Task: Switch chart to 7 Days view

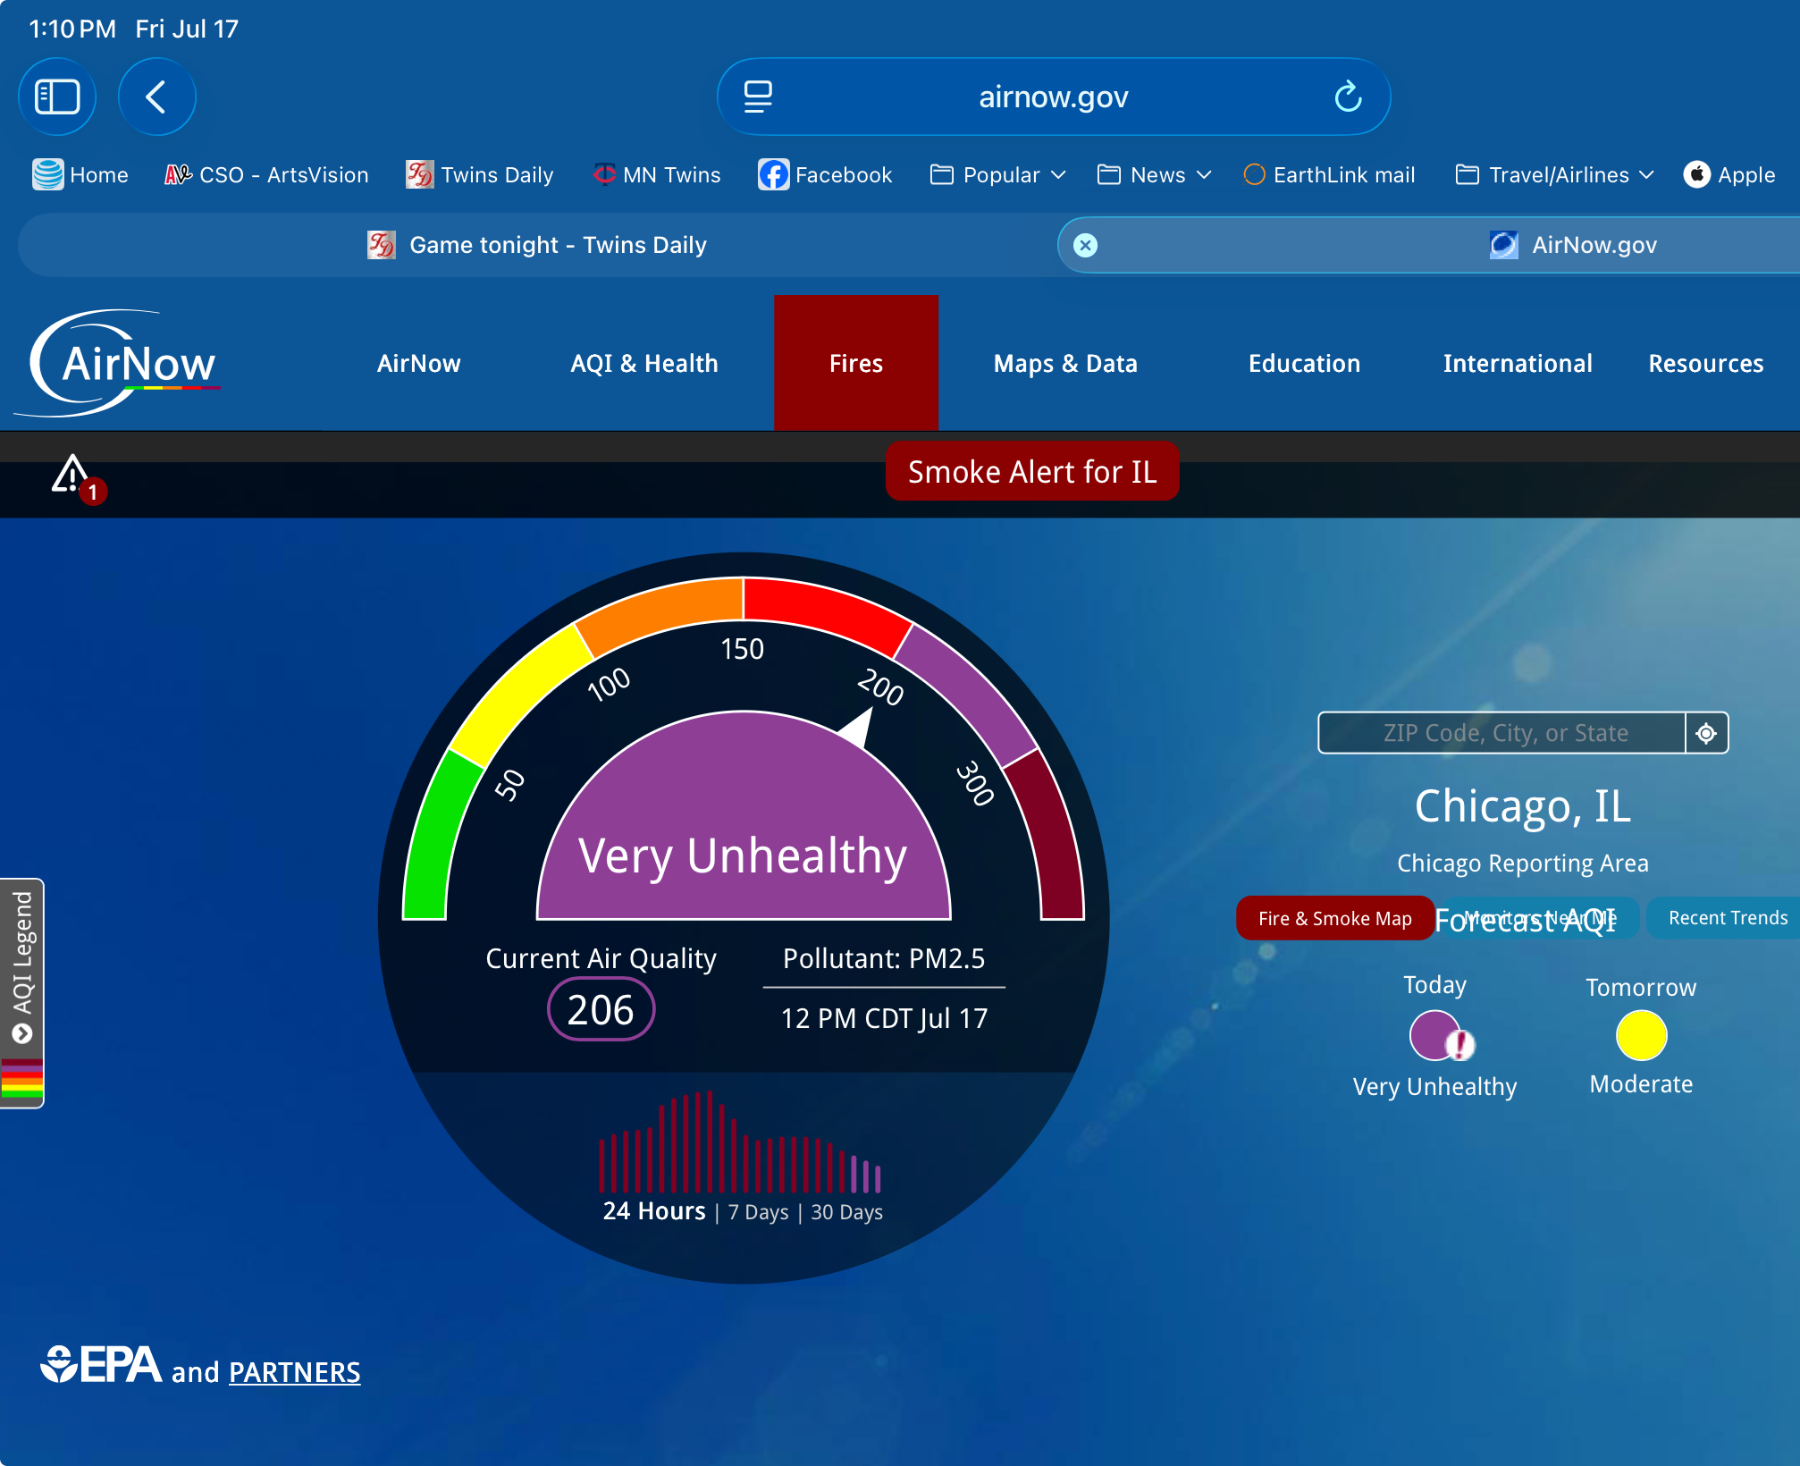Action: [x=758, y=1212]
